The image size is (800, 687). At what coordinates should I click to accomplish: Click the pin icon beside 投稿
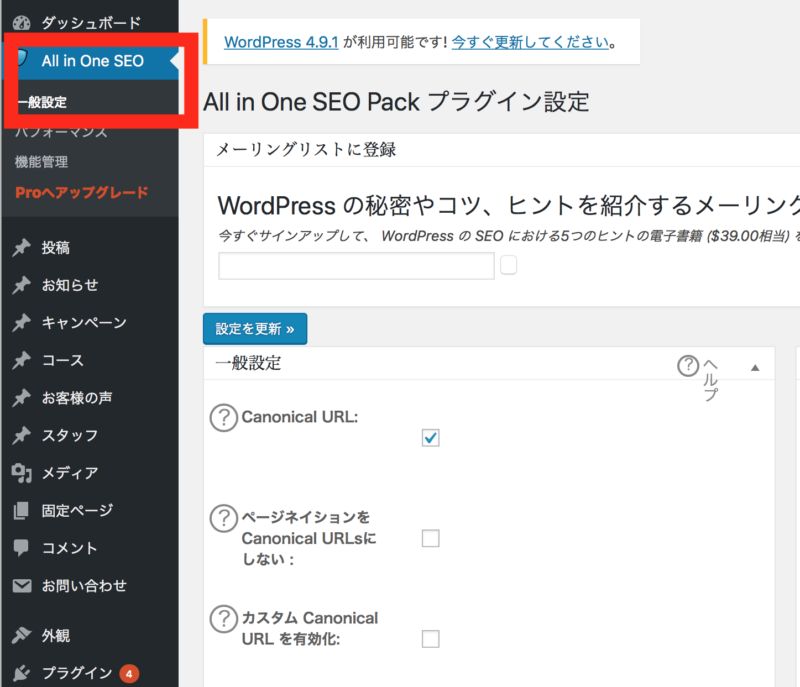pos(21,248)
